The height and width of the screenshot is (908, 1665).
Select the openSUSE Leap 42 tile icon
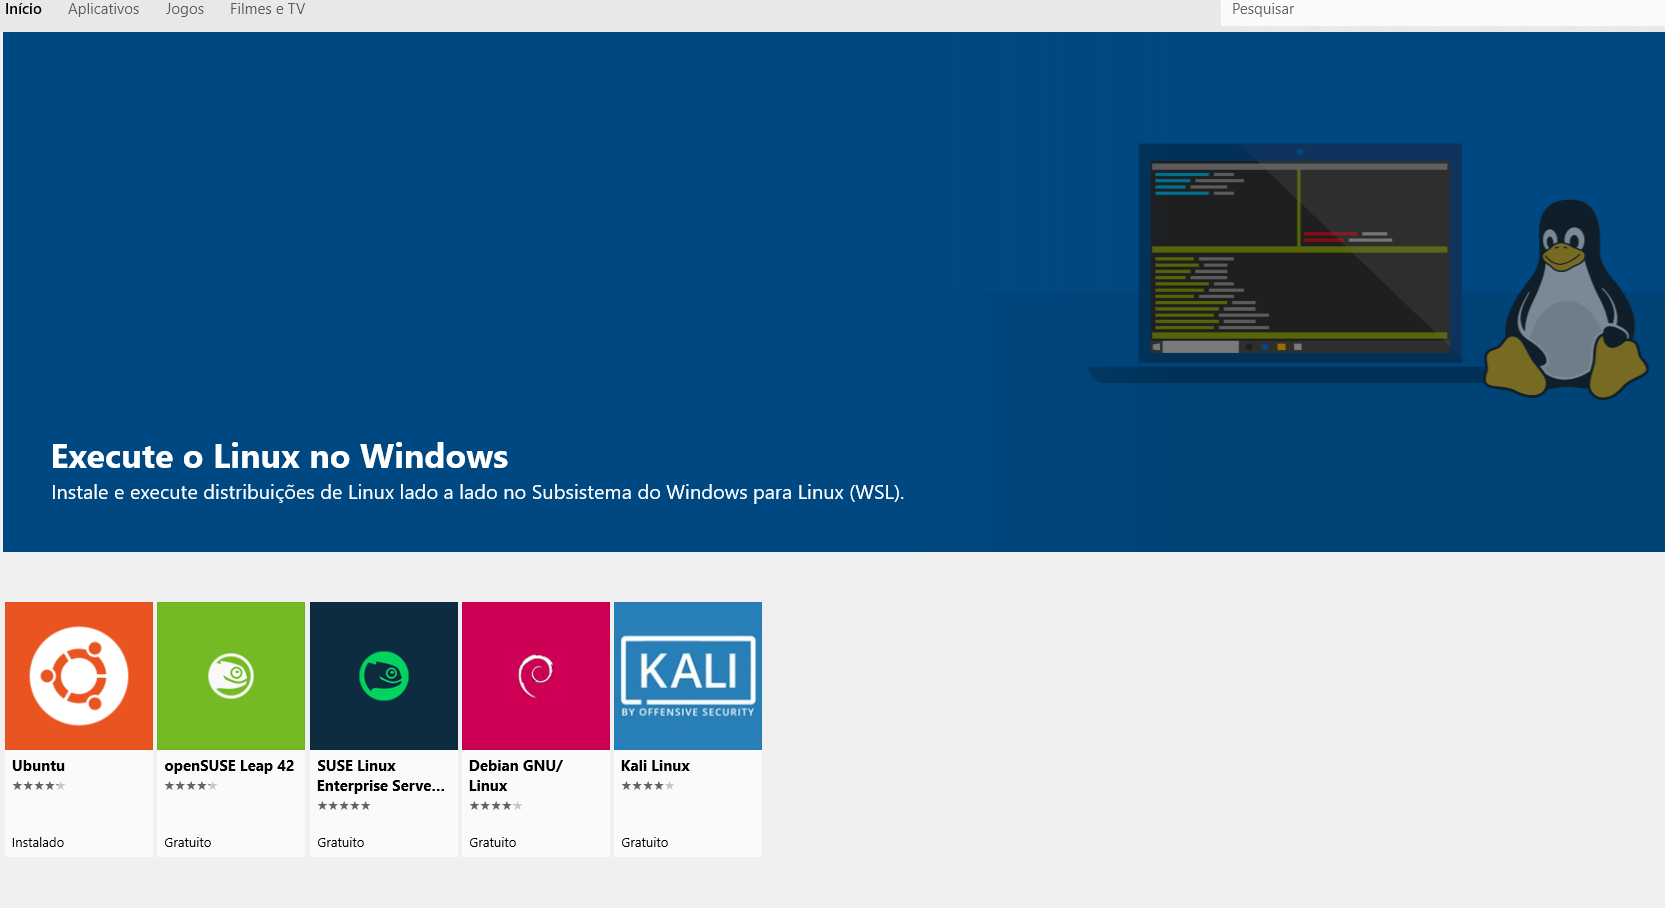[x=231, y=676]
